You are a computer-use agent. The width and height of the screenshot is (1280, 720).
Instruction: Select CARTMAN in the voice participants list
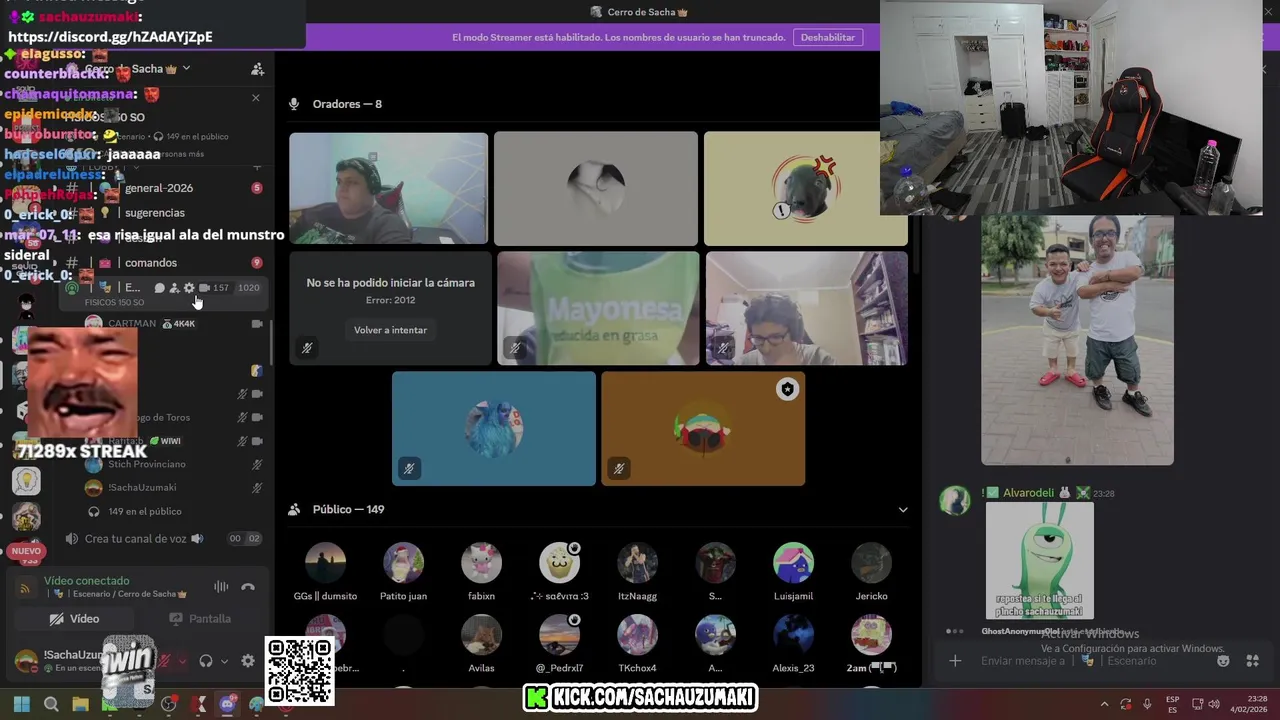pyautogui.click(x=170, y=324)
